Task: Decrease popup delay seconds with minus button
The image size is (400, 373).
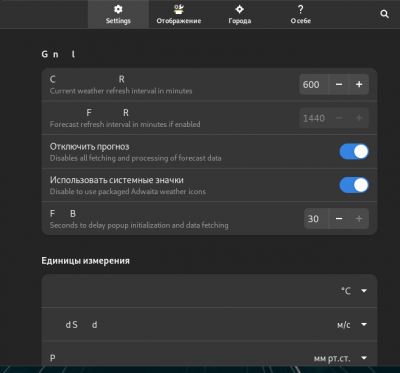Action: [339, 219]
